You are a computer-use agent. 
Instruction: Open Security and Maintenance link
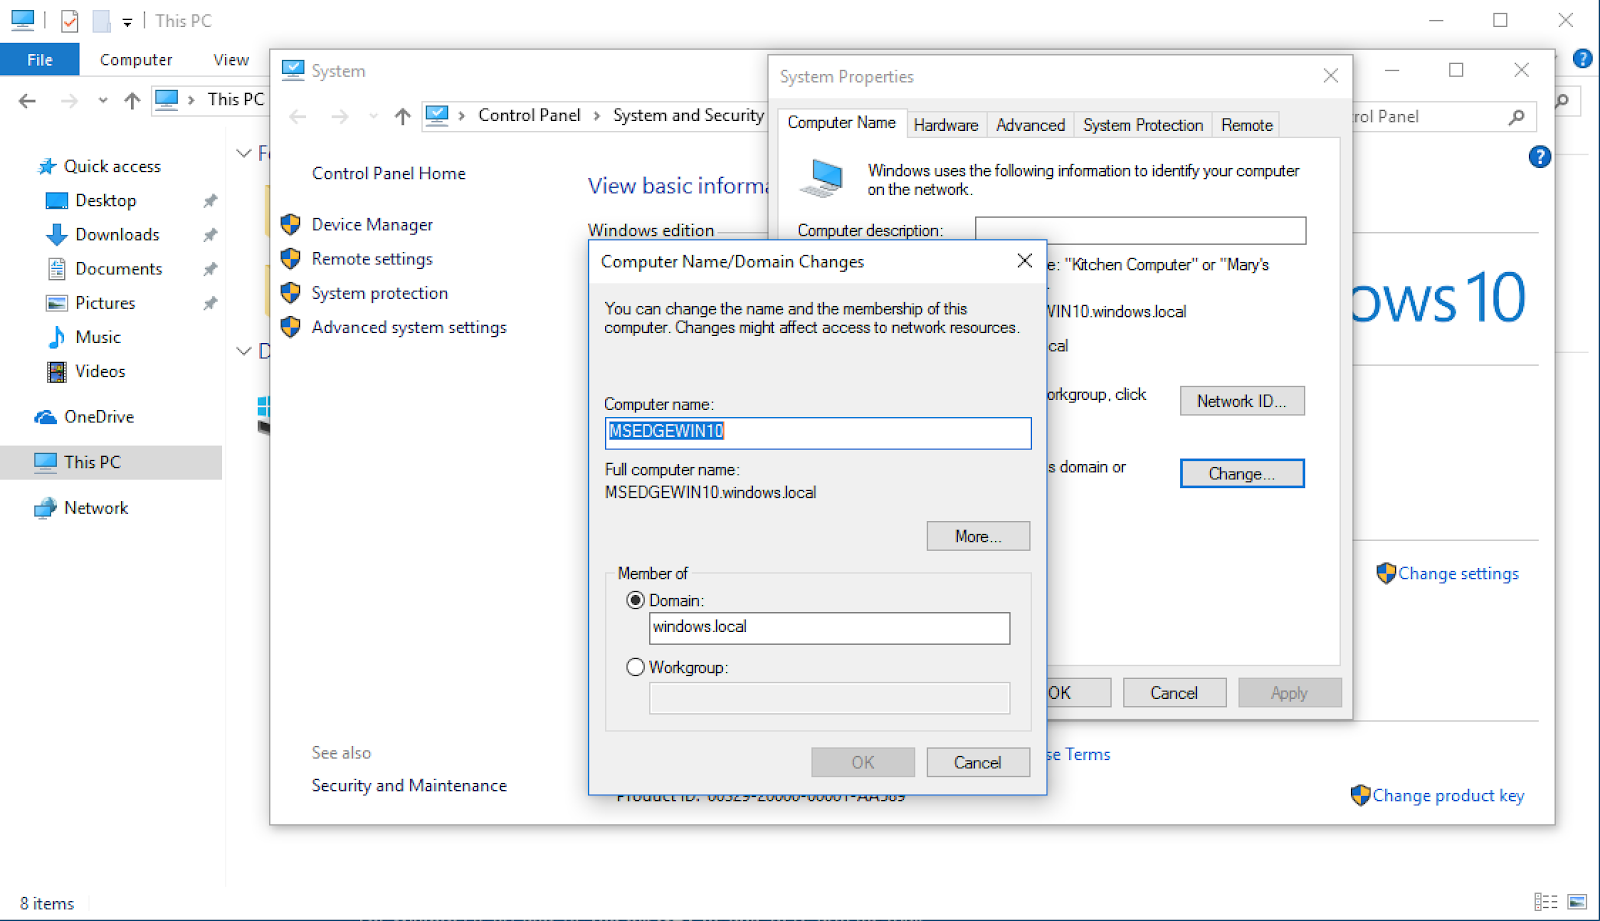[409, 785]
